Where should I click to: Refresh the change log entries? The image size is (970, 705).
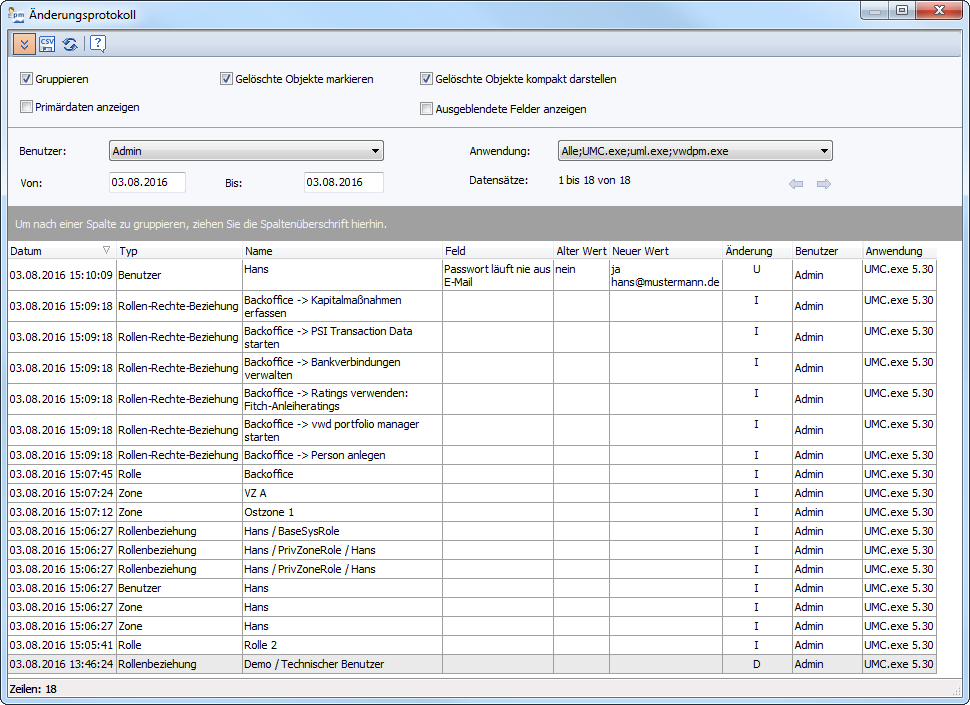tap(70, 44)
